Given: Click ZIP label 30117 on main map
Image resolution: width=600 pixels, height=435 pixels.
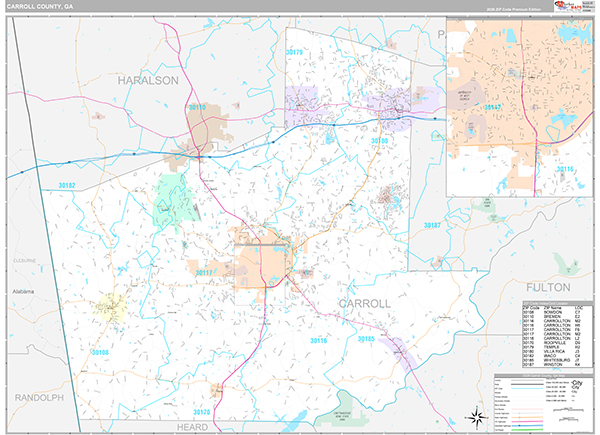Looking at the screenshot, I should pyautogui.click(x=204, y=273).
